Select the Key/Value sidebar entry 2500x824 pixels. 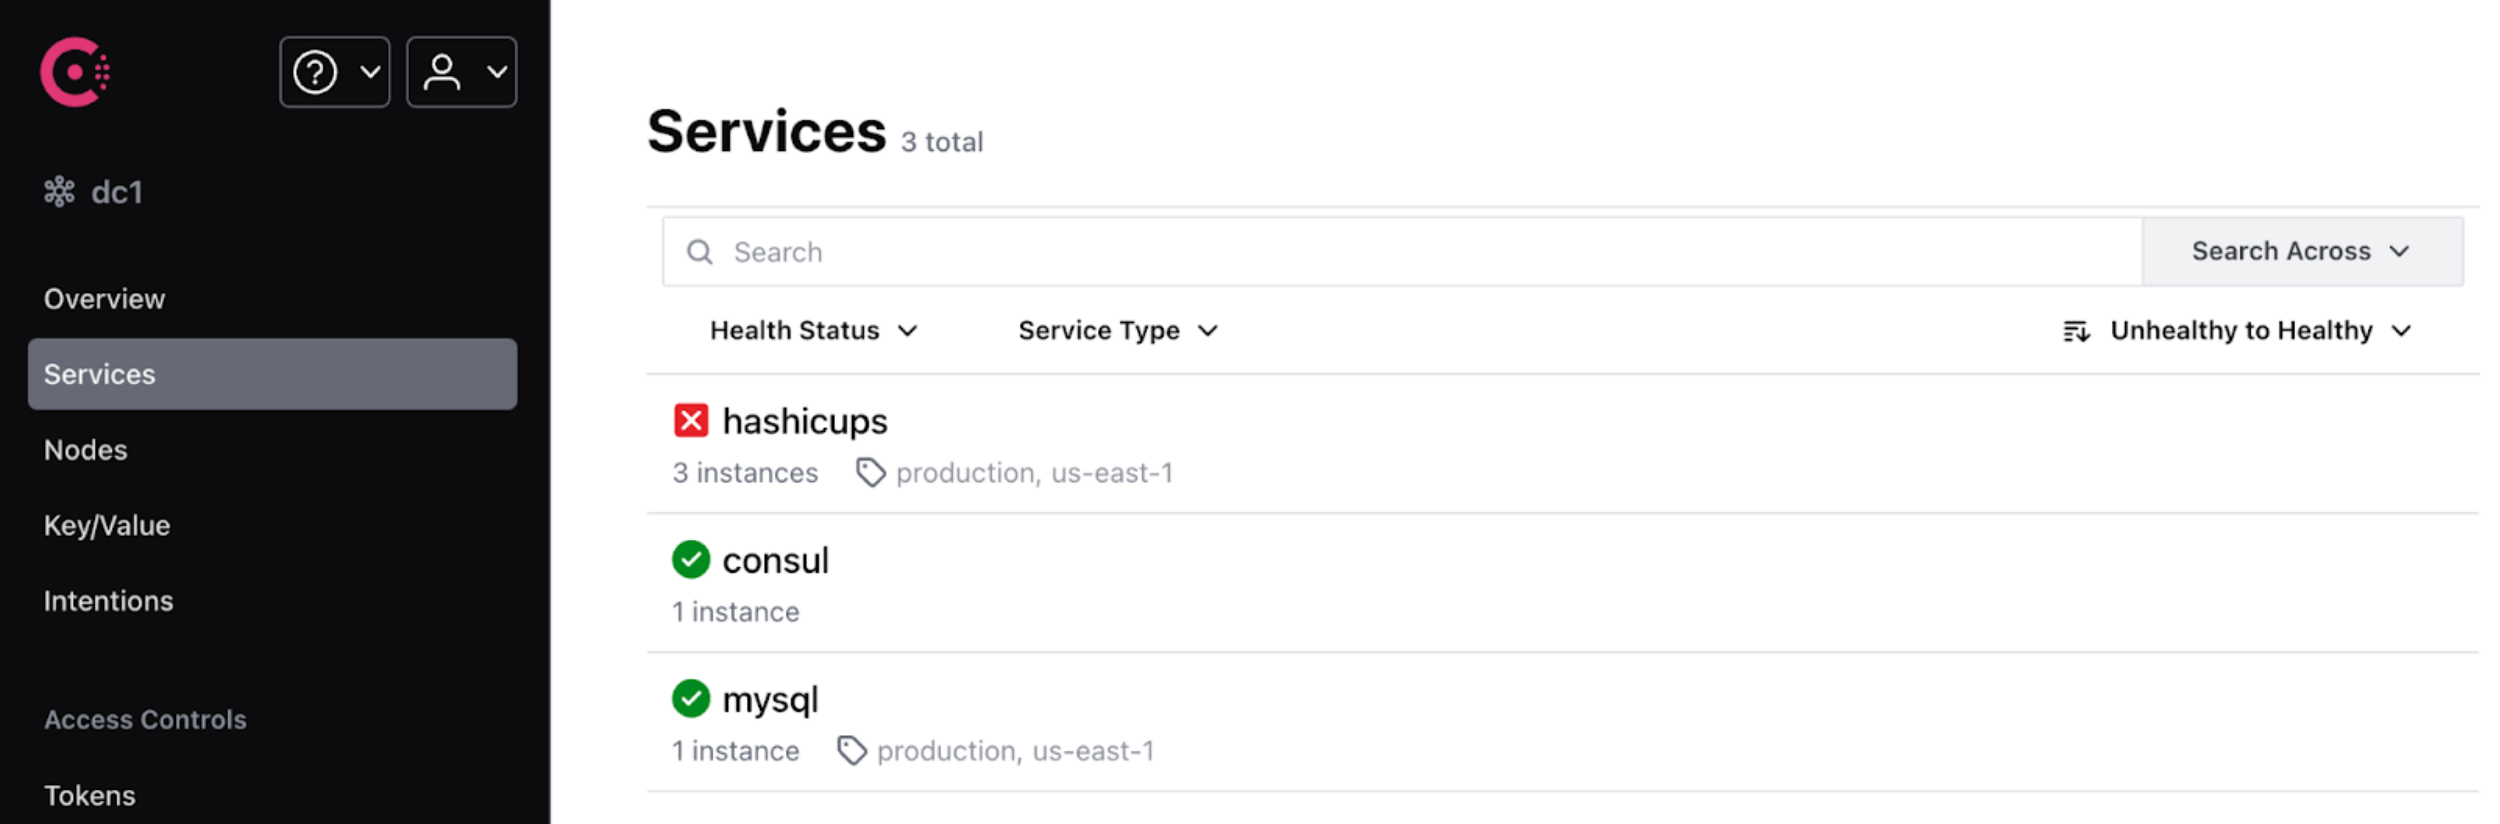(x=106, y=524)
